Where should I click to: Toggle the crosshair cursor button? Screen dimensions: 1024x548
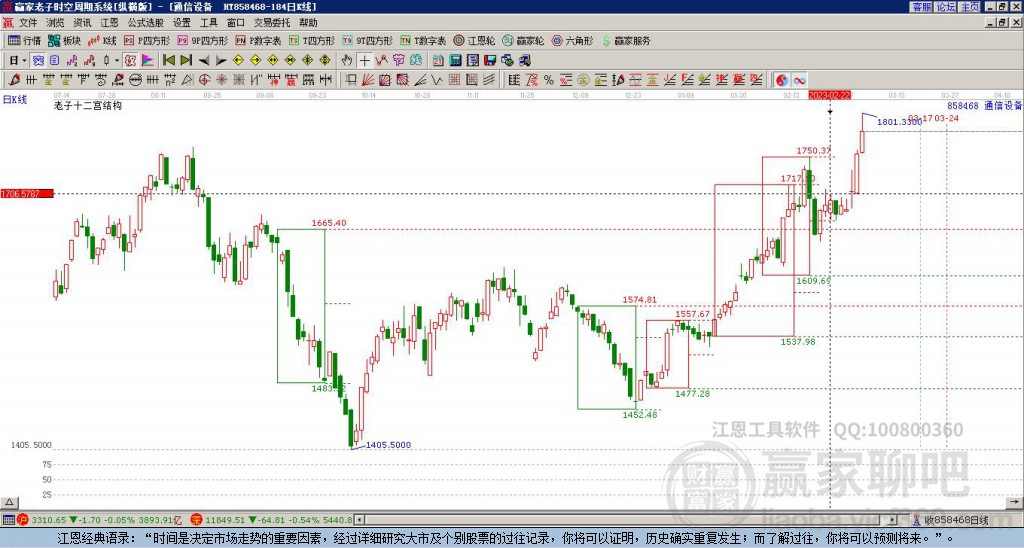pyautogui.click(x=364, y=60)
